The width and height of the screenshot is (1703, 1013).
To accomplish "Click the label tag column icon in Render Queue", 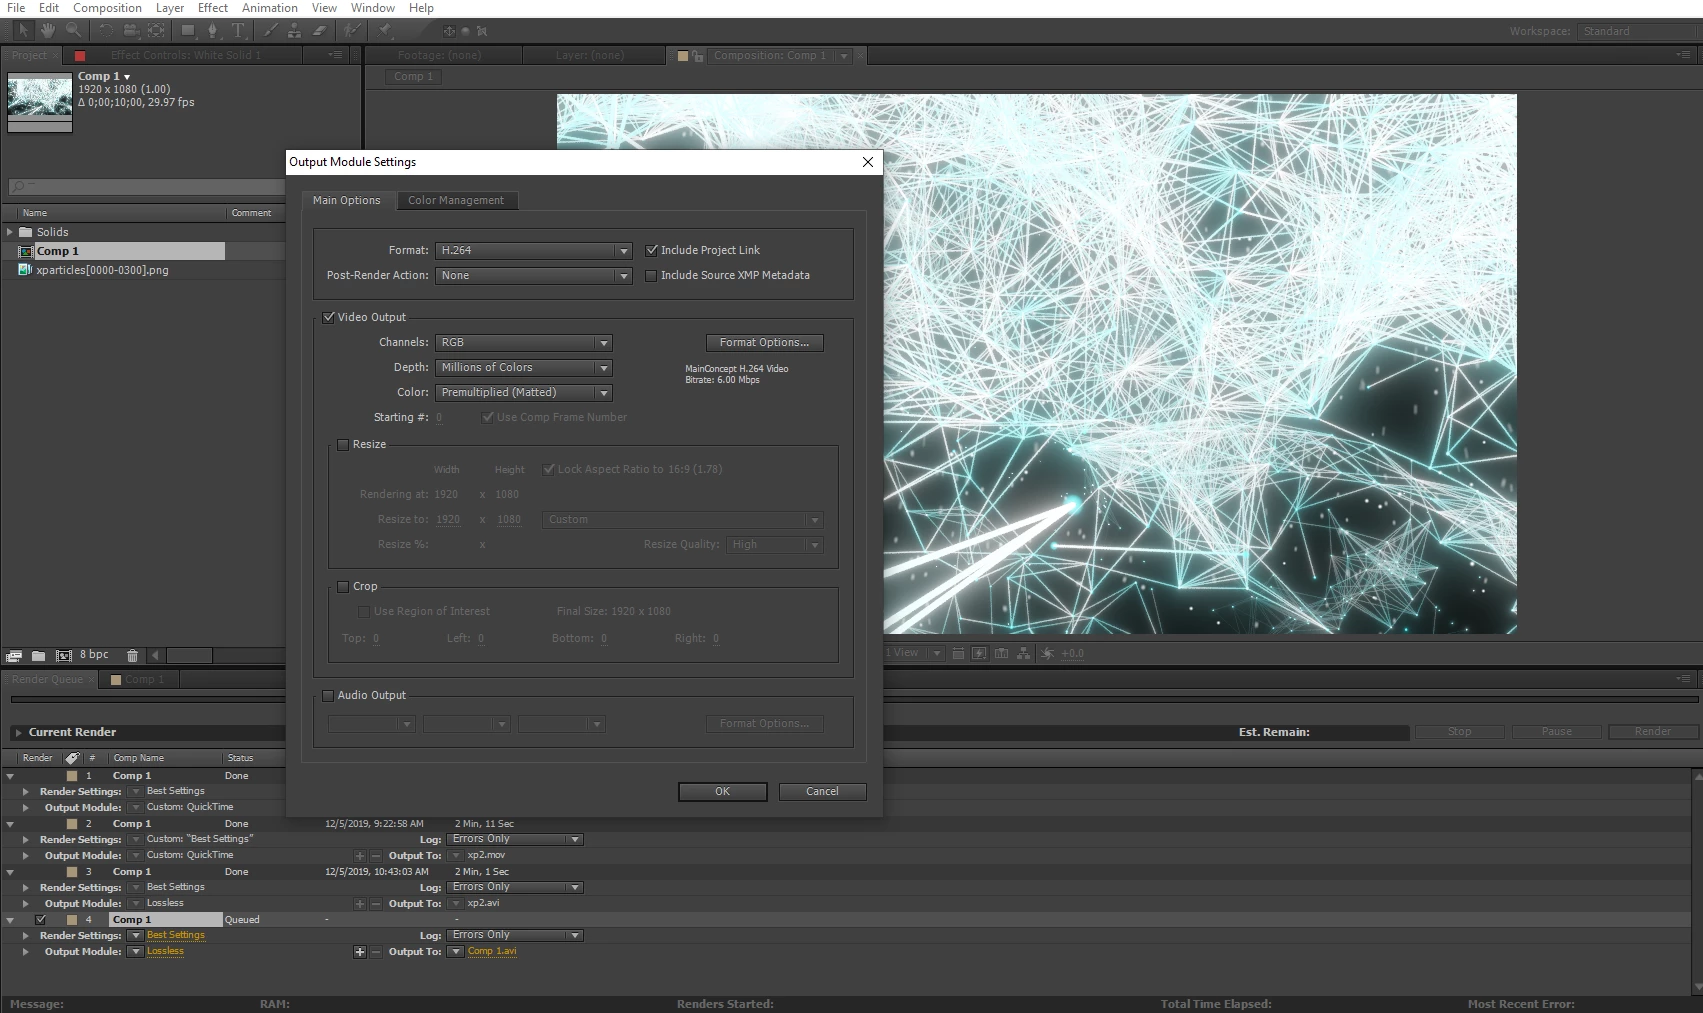I will (73, 758).
